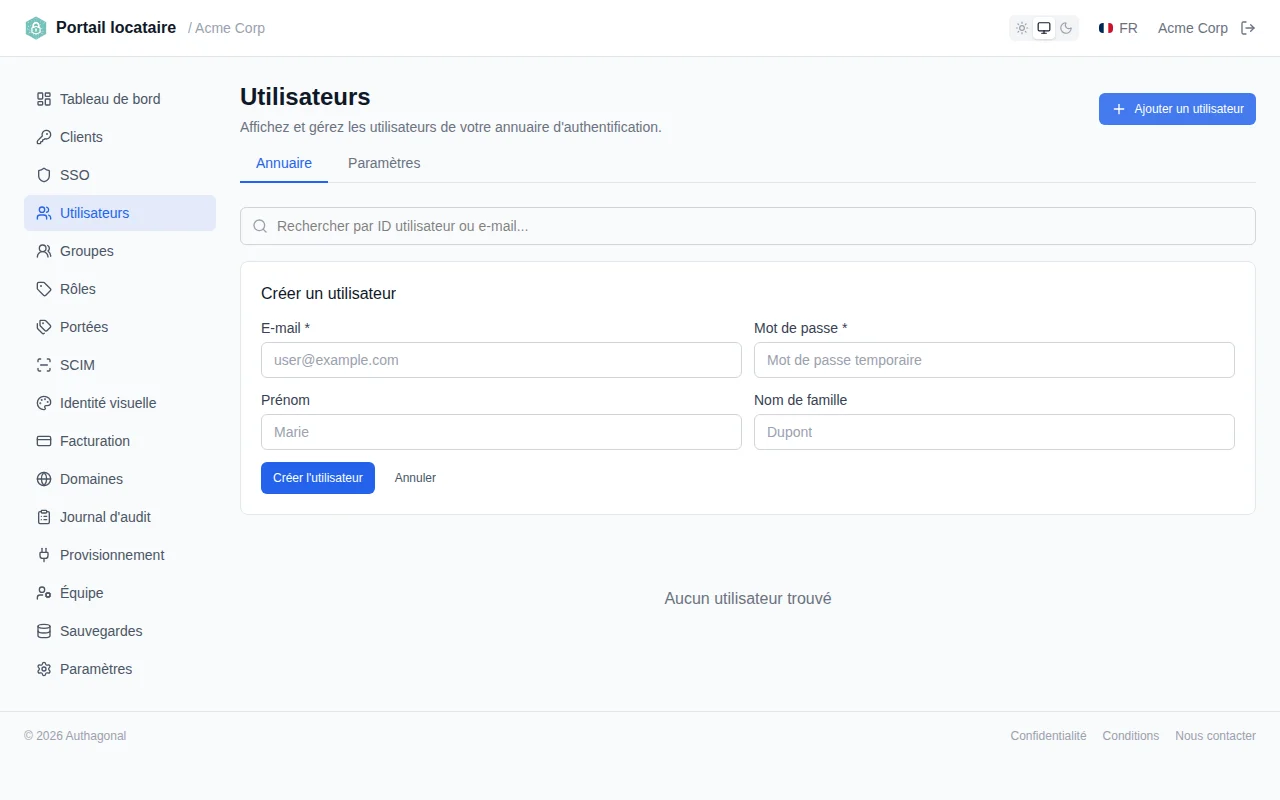Click the Facturation credit card icon
Image resolution: width=1280 pixels, height=800 pixels.
coord(44,441)
